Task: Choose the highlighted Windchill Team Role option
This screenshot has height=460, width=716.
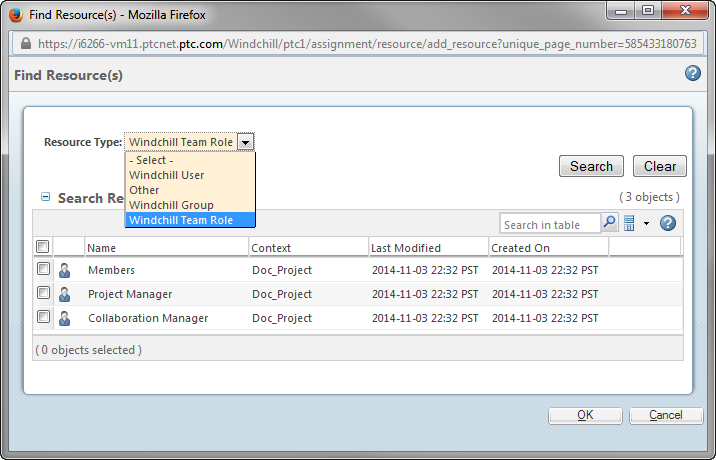Action: click(190, 220)
